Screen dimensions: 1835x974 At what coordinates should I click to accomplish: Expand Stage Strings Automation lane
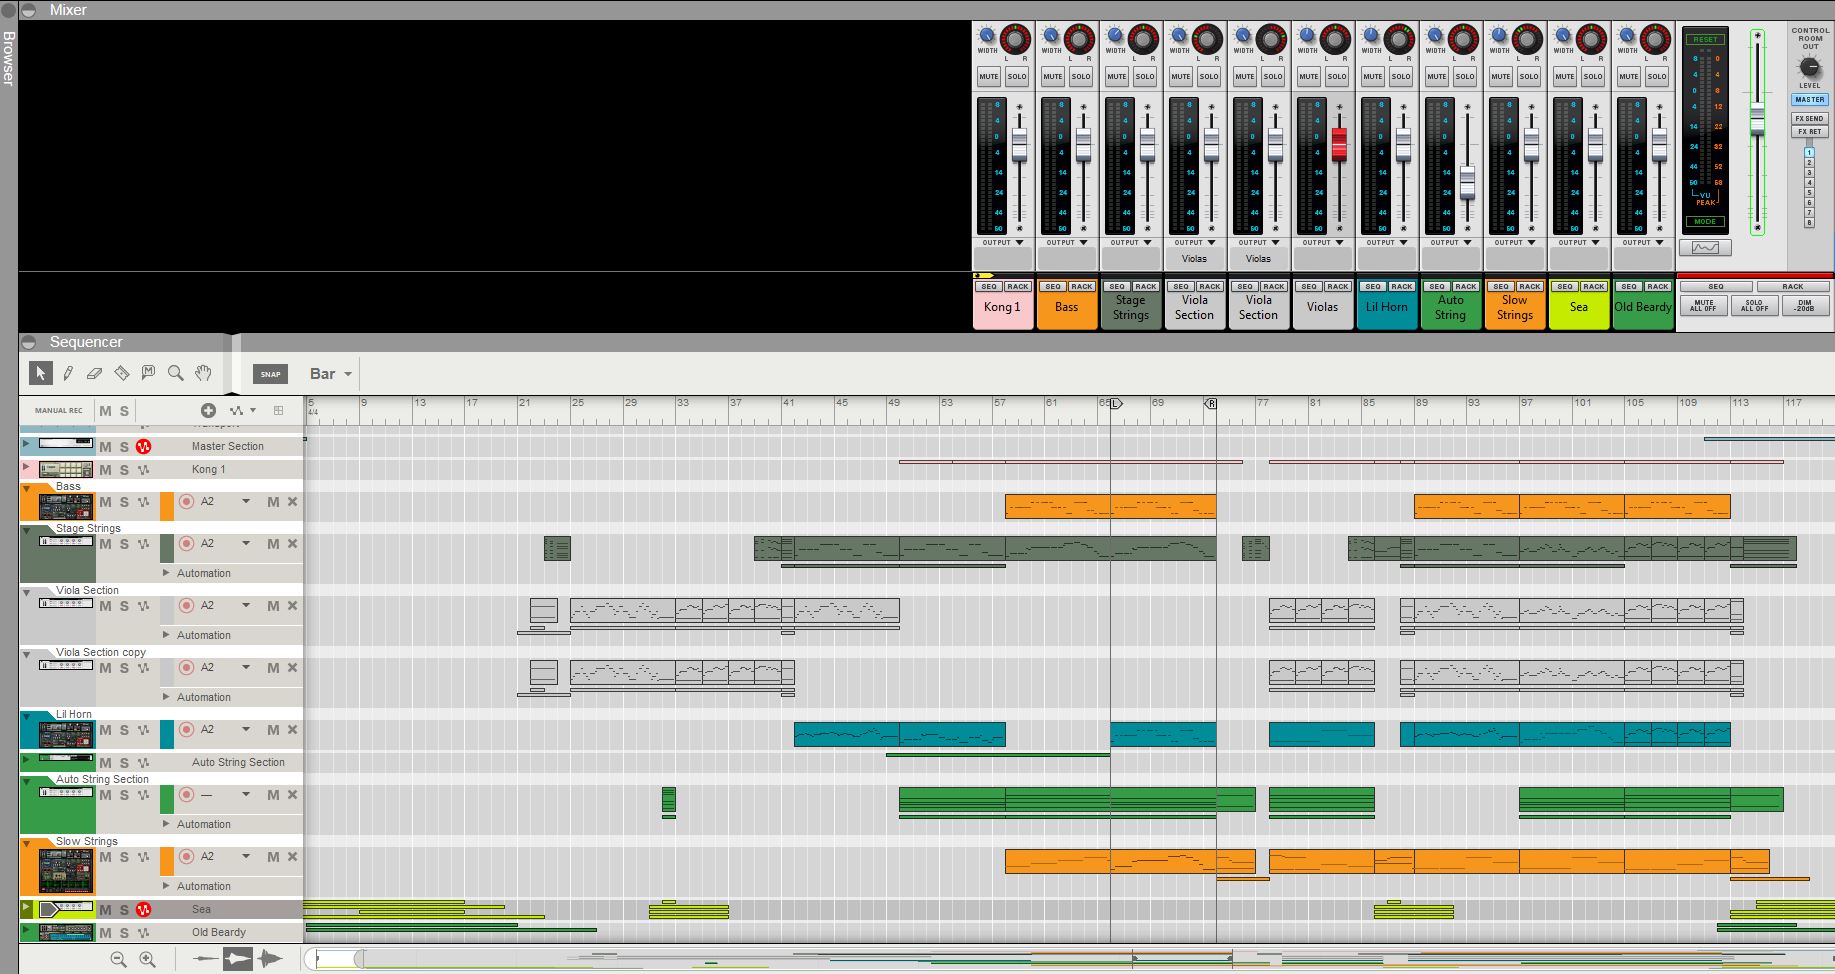tap(166, 573)
